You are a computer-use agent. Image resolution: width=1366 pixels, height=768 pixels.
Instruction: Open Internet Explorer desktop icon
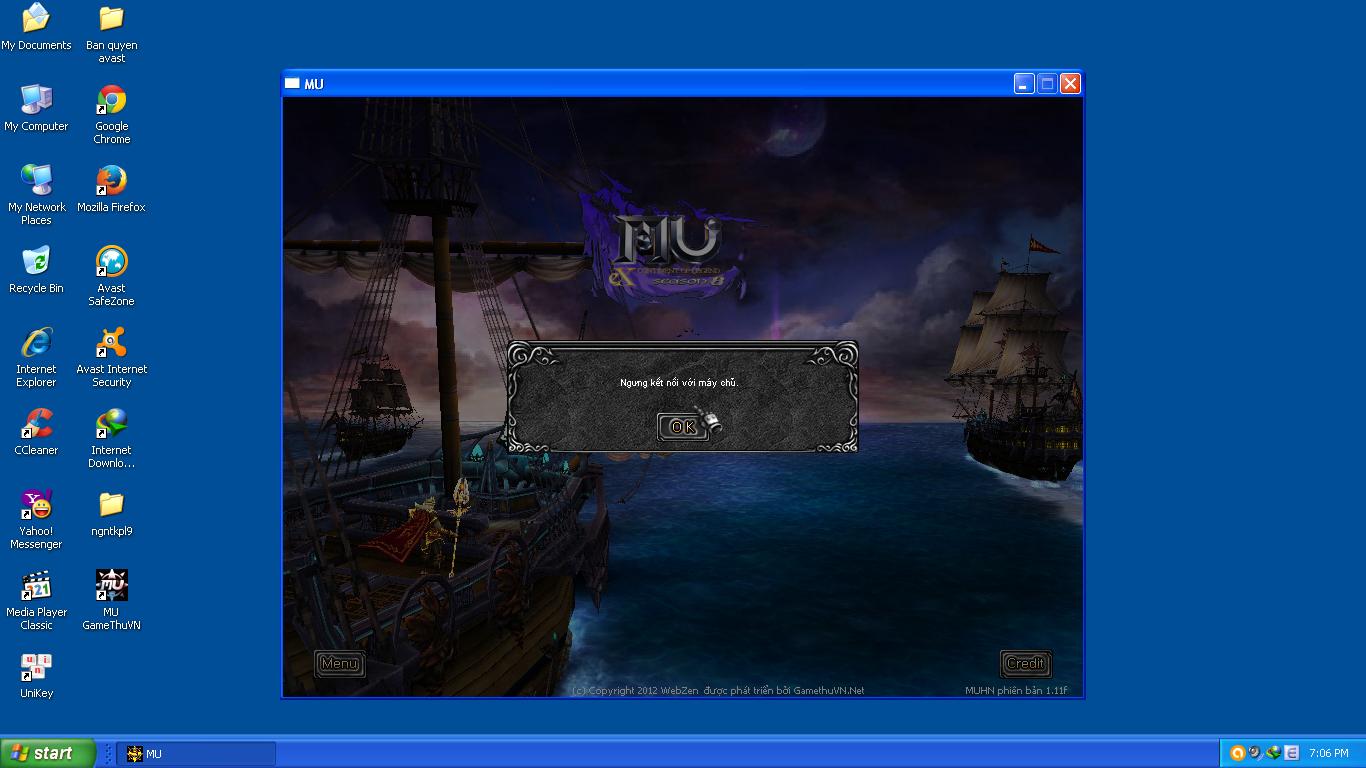[x=36, y=357]
